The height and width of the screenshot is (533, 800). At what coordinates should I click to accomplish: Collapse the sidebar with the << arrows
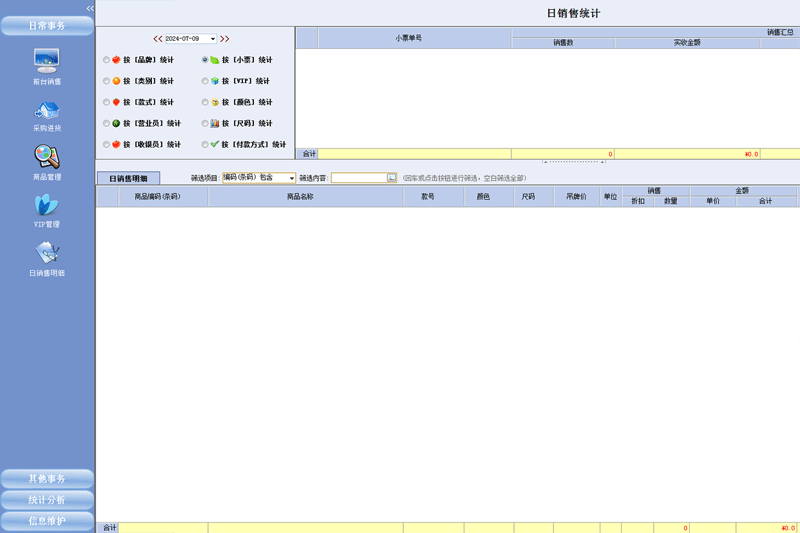point(90,8)
